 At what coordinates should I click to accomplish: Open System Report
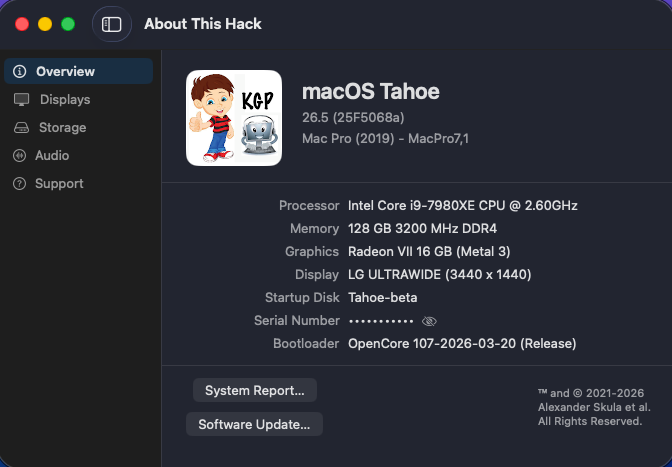255,390
